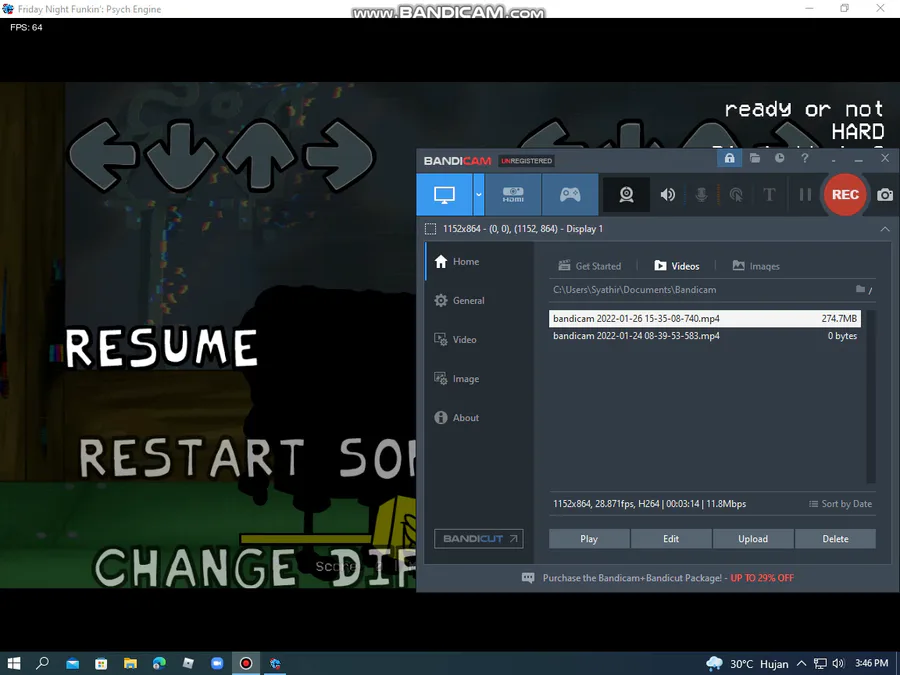
Task: Click the output path C:\Users\Syathir\Documents\Bandicam
Action: (634, 290)
